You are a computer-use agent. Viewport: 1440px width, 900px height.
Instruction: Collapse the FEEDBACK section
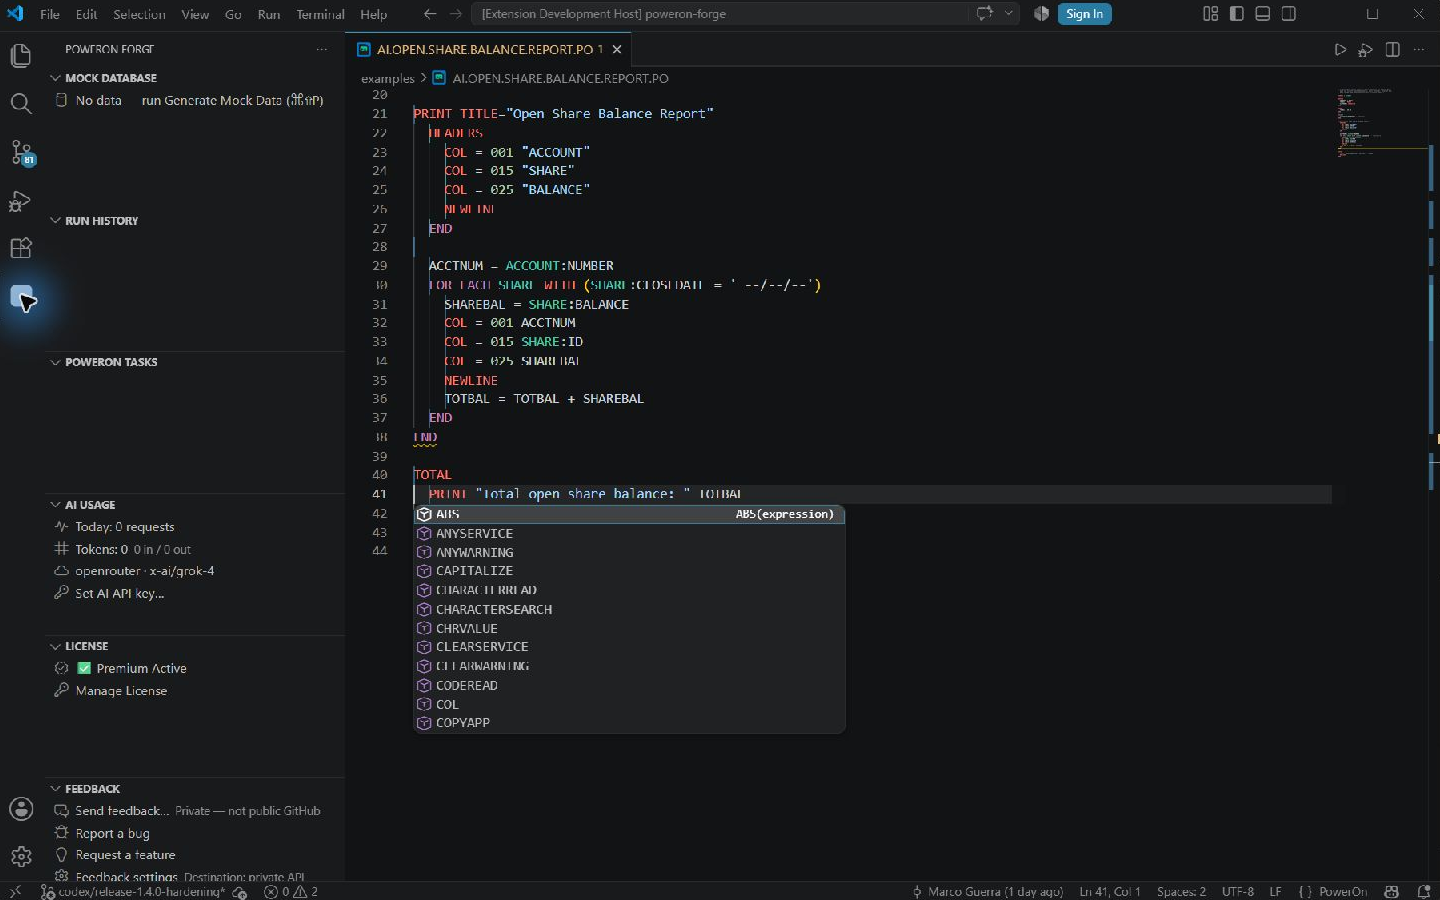[x=55, y=789]
